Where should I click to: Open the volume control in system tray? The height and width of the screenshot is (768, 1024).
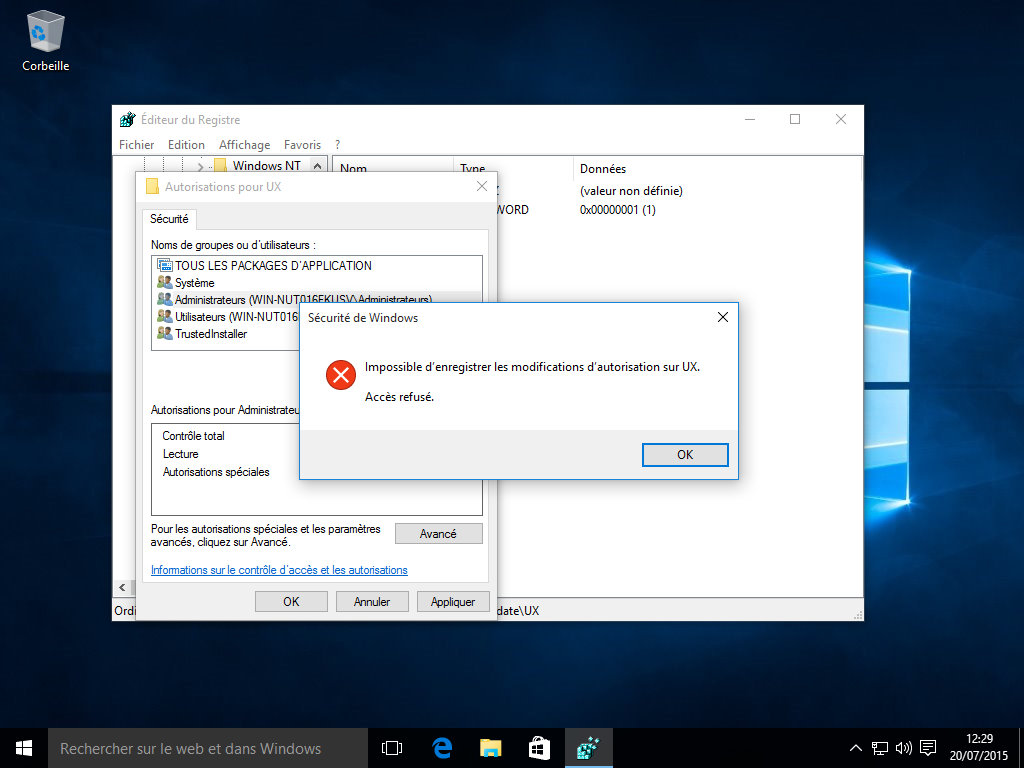click(x=904, y=748)
